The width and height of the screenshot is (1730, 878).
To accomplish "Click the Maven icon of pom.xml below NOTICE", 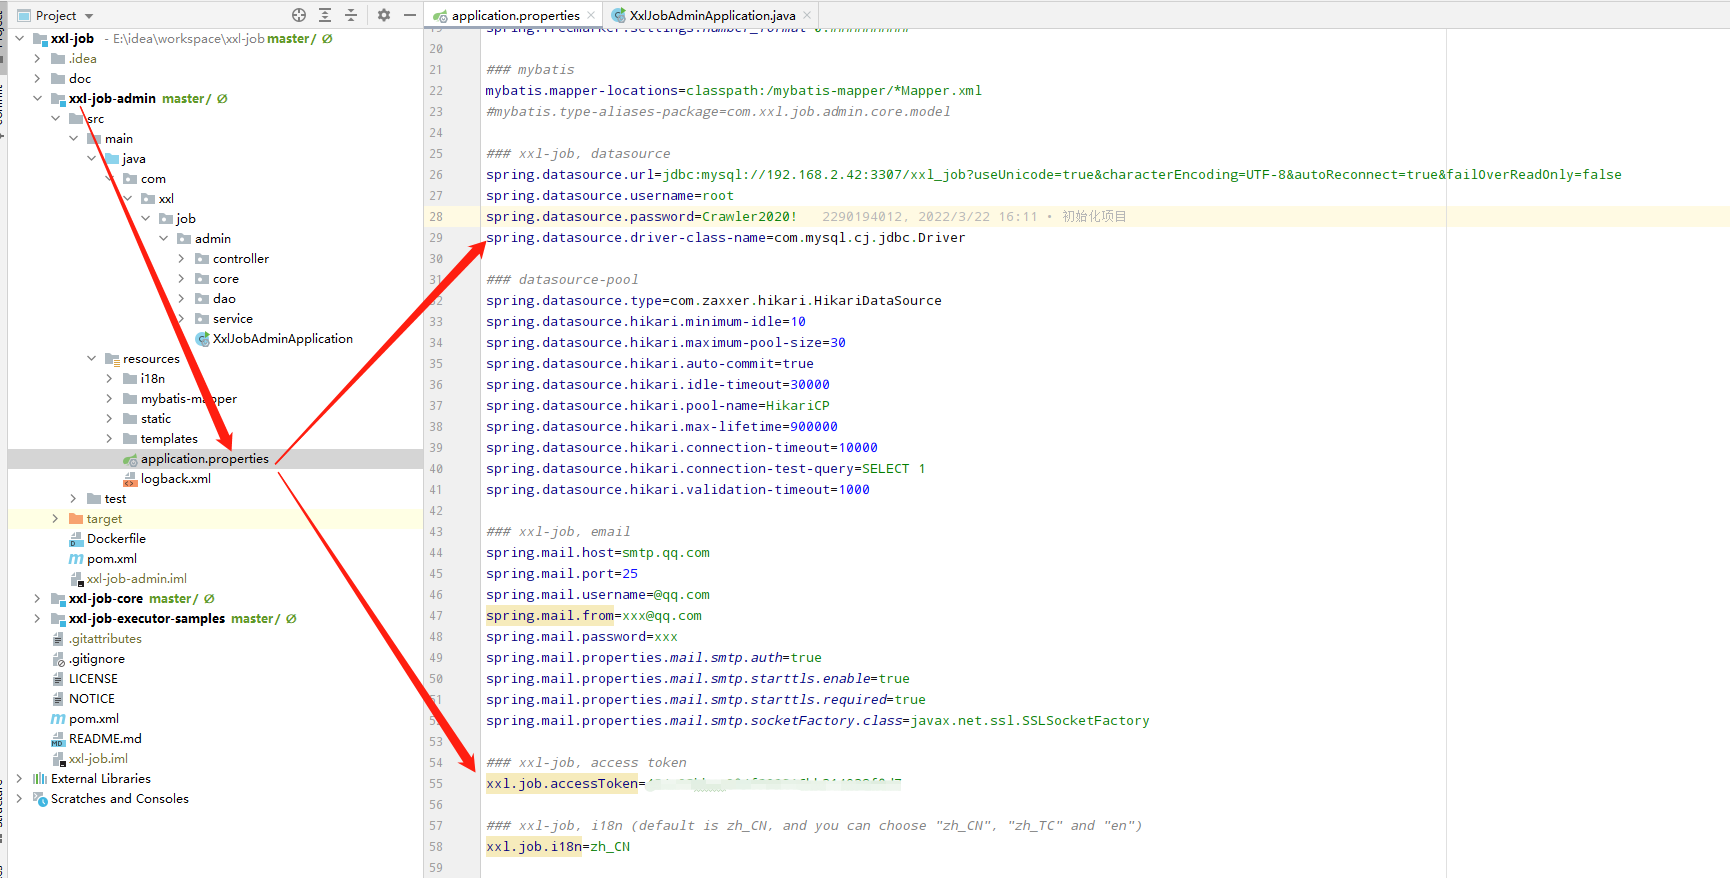I will pyautogui.click(x=58, y=719).
